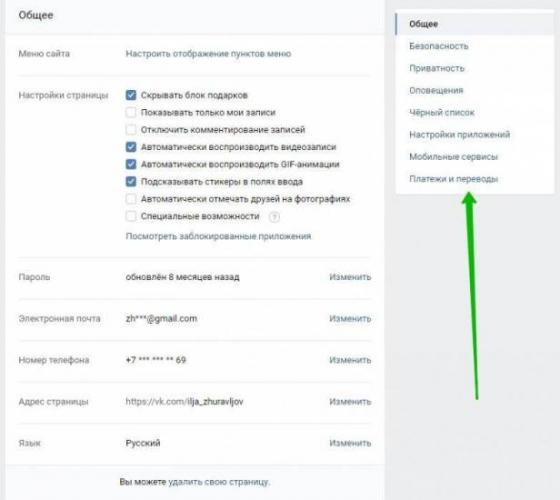
Task: Select Настройки приложений in sidebar
Action: (x=460, y=135)
